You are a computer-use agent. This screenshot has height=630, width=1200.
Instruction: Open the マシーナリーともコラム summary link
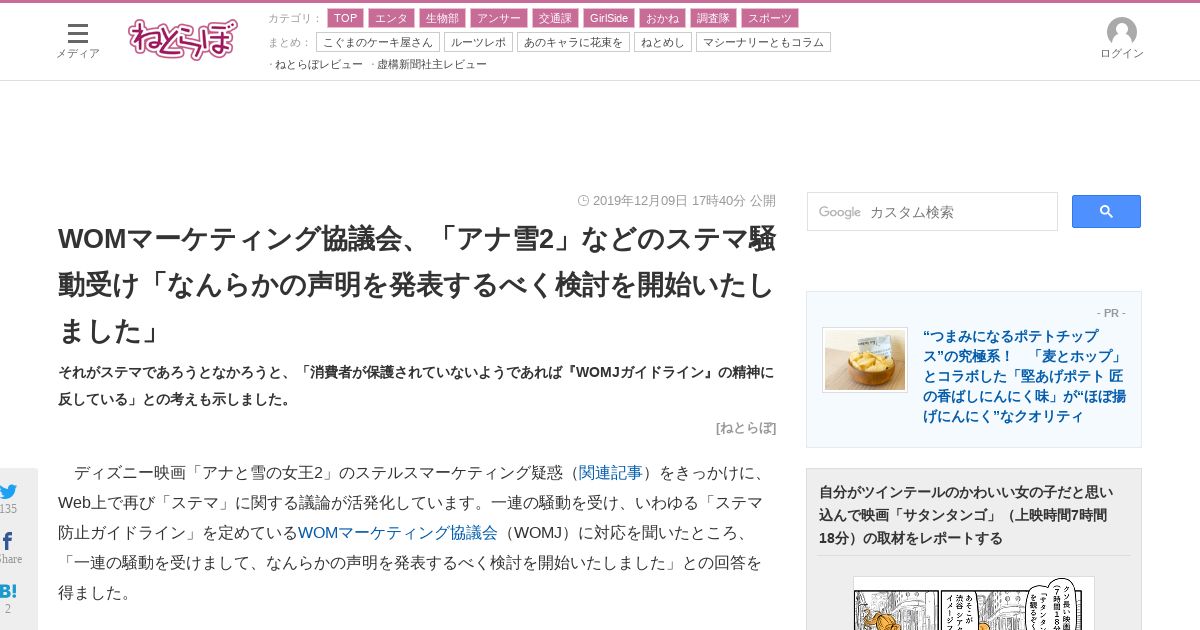pos(763,42)
